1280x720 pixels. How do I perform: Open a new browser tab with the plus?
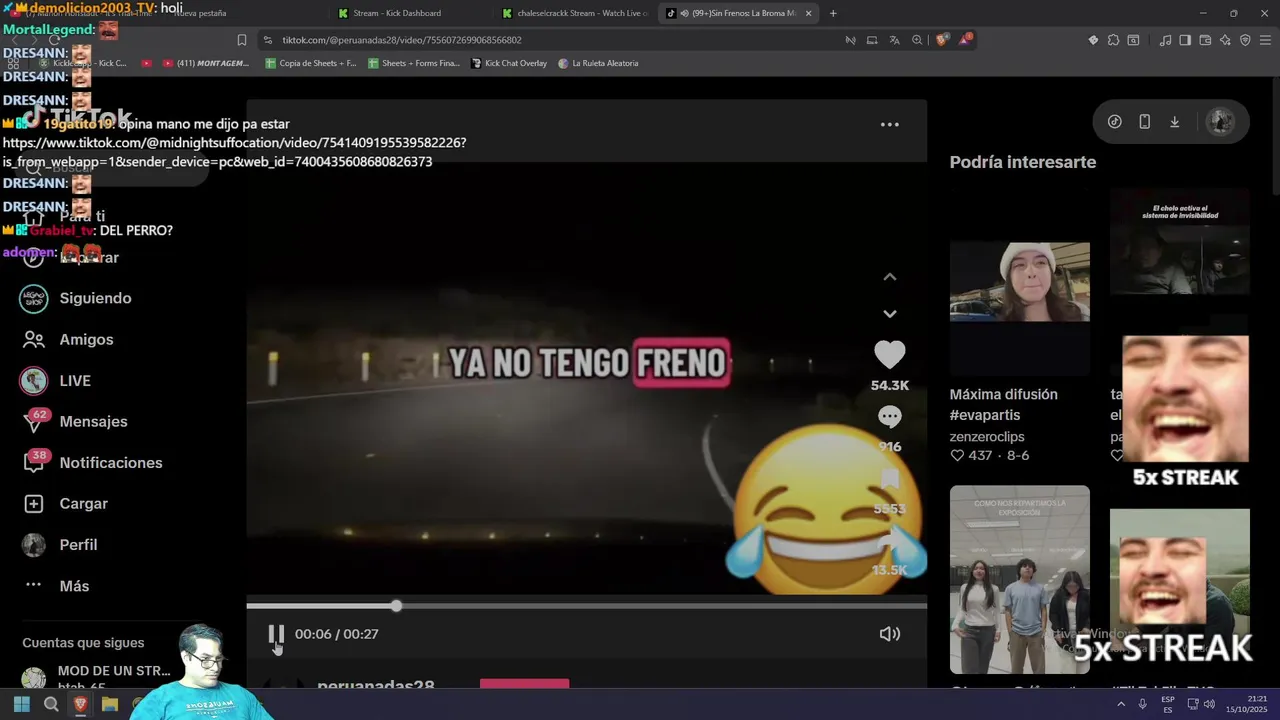pyautogui.click(x=833, y=13)
